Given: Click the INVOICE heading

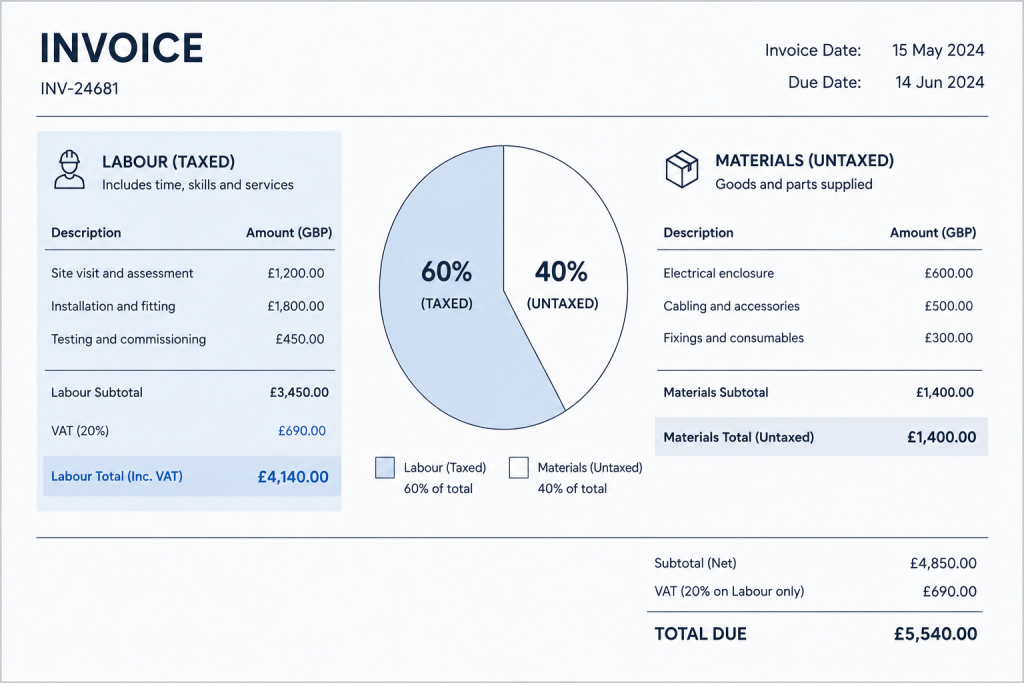Looking at the screenshot, I should coord(121,48).
